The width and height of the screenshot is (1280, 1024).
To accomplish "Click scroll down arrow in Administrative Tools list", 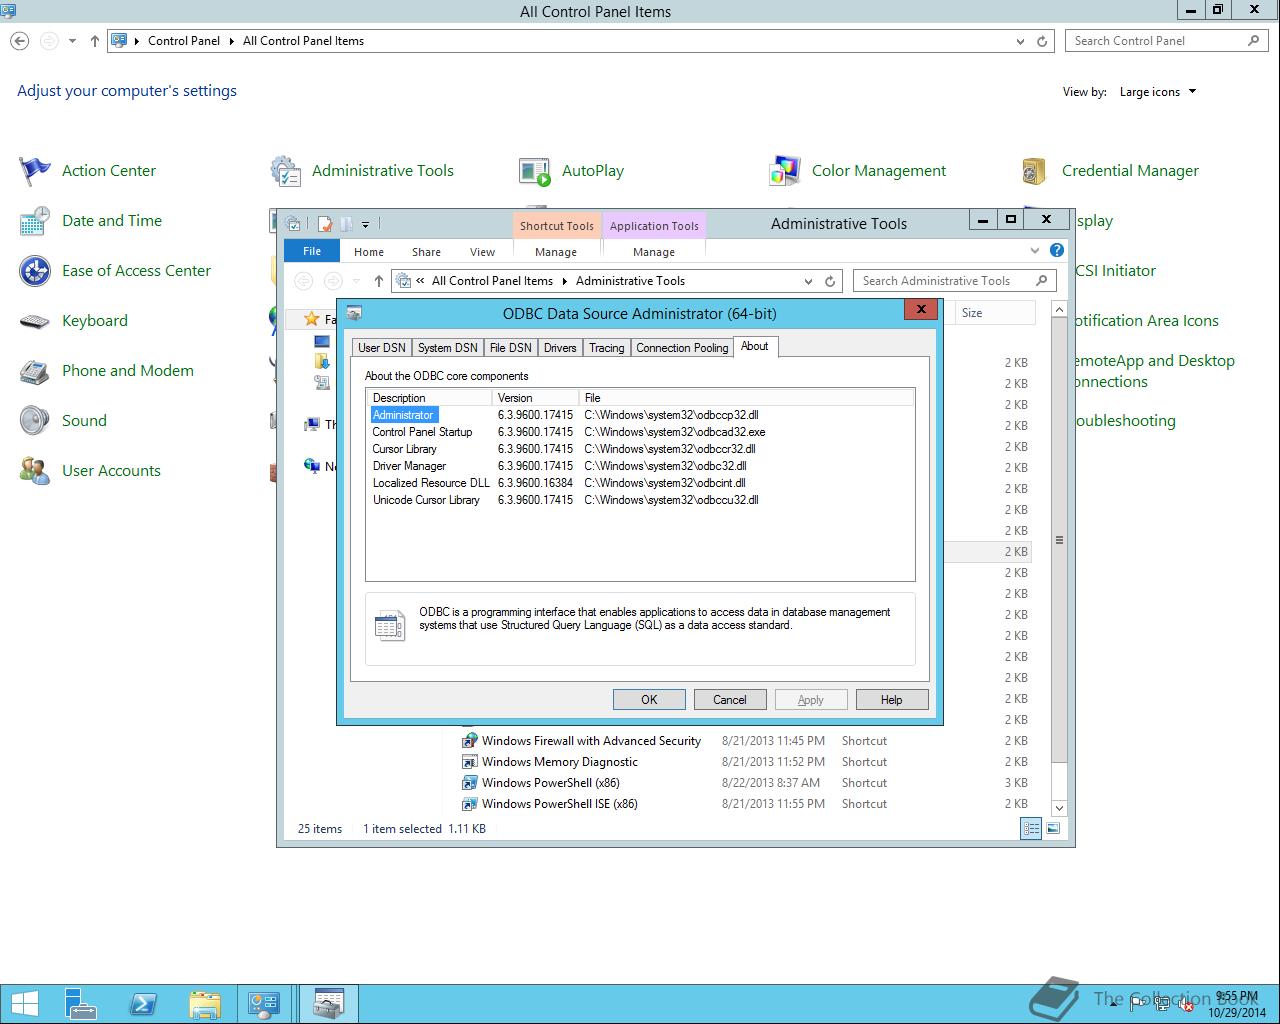I will pos(1060,808).
